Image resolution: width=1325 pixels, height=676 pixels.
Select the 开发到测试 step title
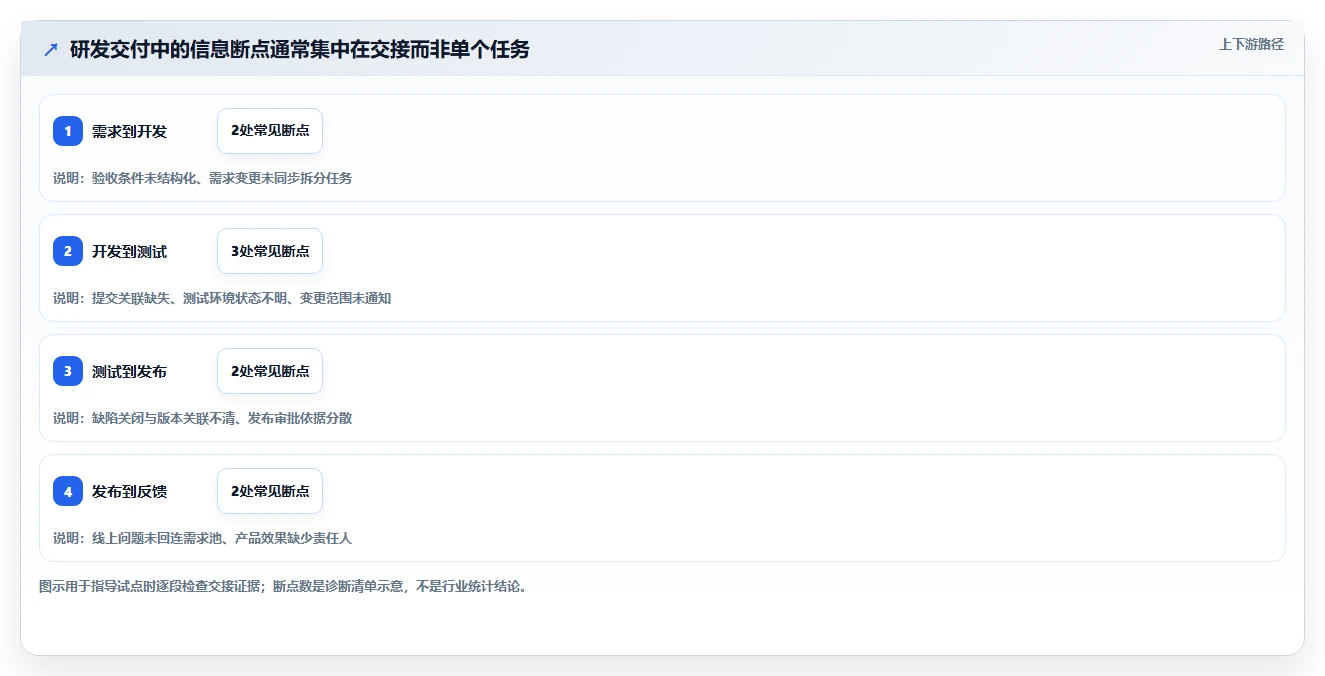point(129,251)
